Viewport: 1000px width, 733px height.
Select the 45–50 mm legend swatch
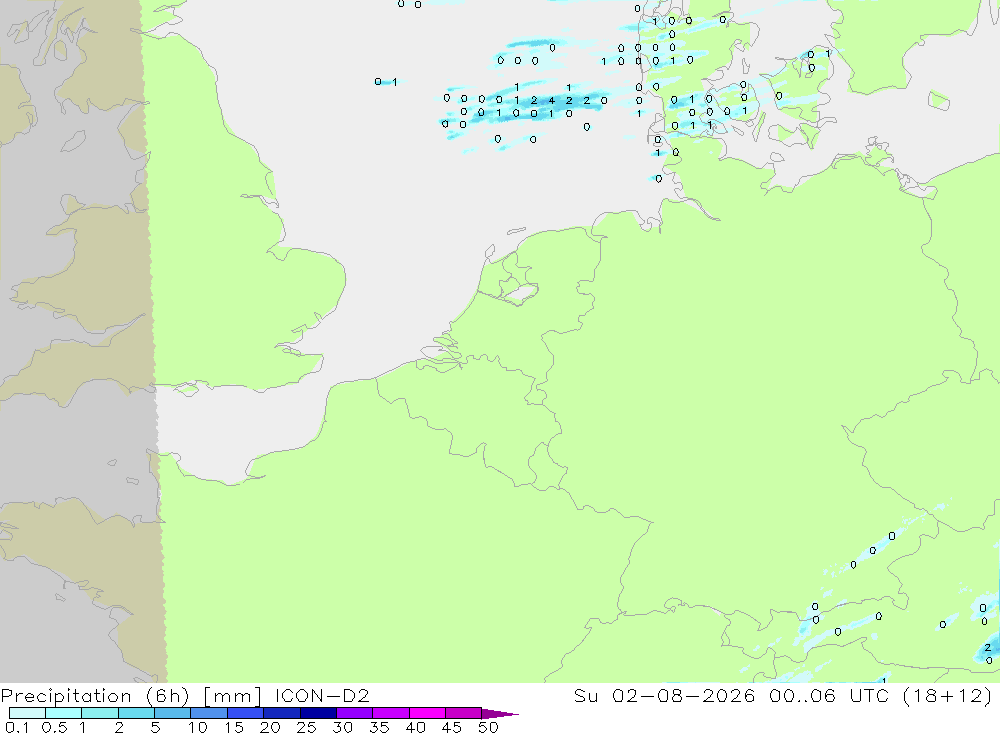(464, 713)
